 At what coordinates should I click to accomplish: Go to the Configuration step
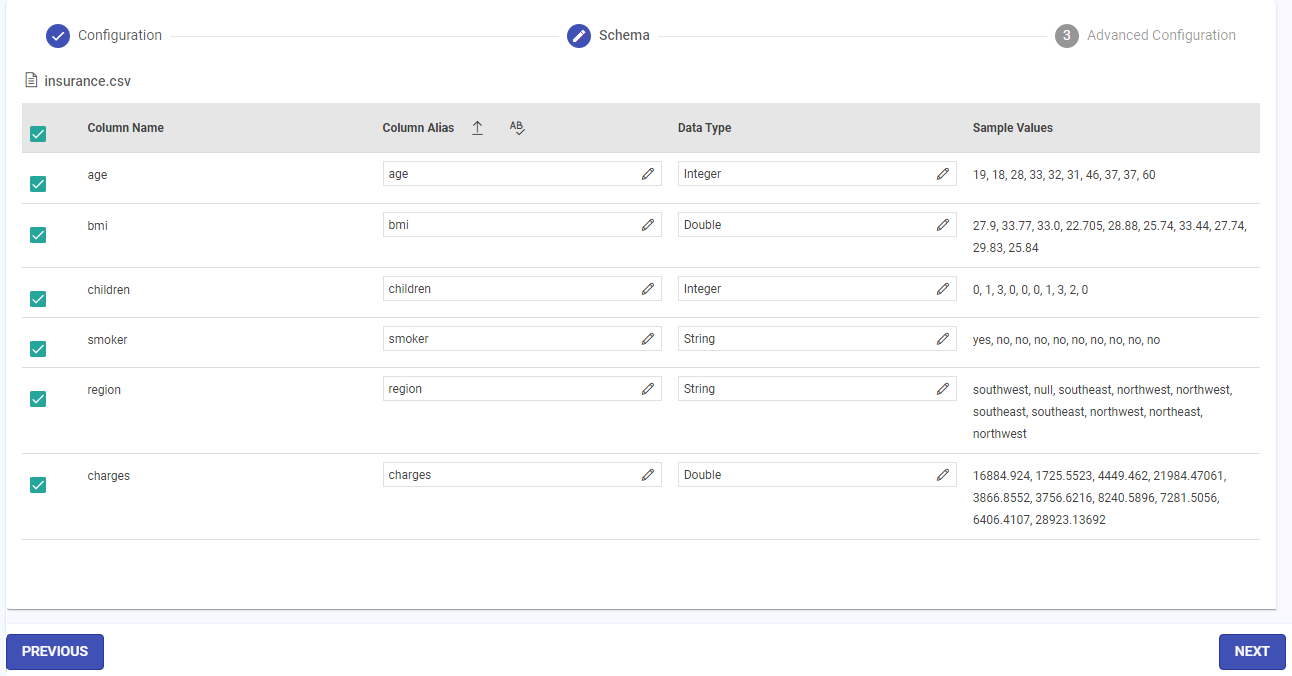58,35
